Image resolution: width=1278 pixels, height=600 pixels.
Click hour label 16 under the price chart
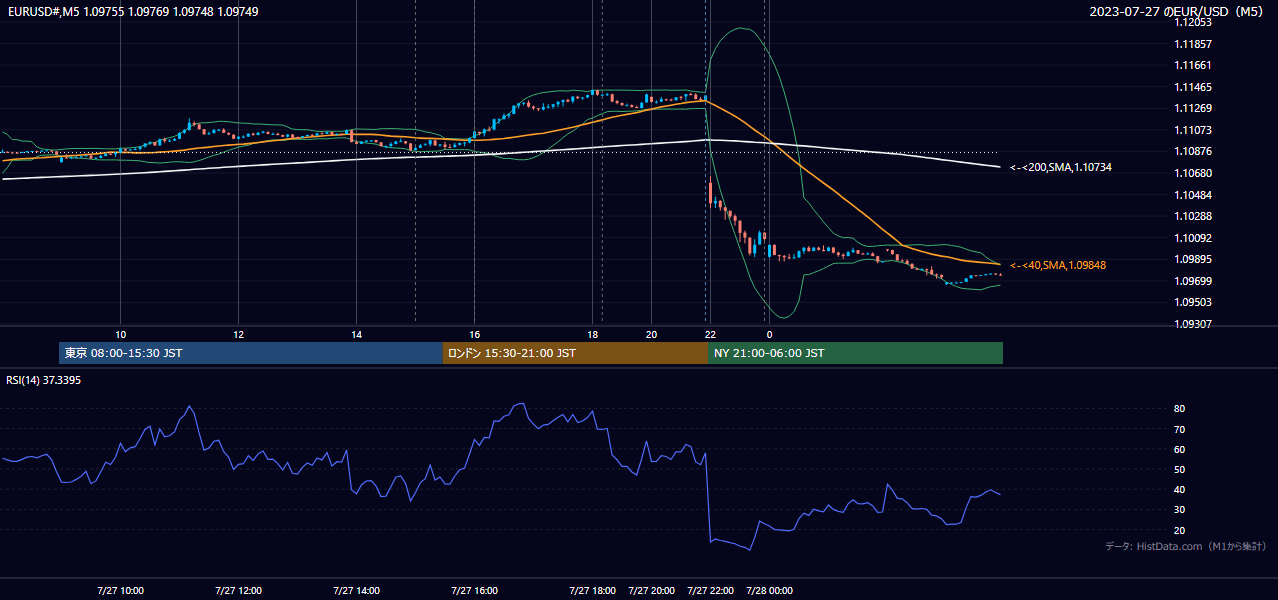point(474,334)
